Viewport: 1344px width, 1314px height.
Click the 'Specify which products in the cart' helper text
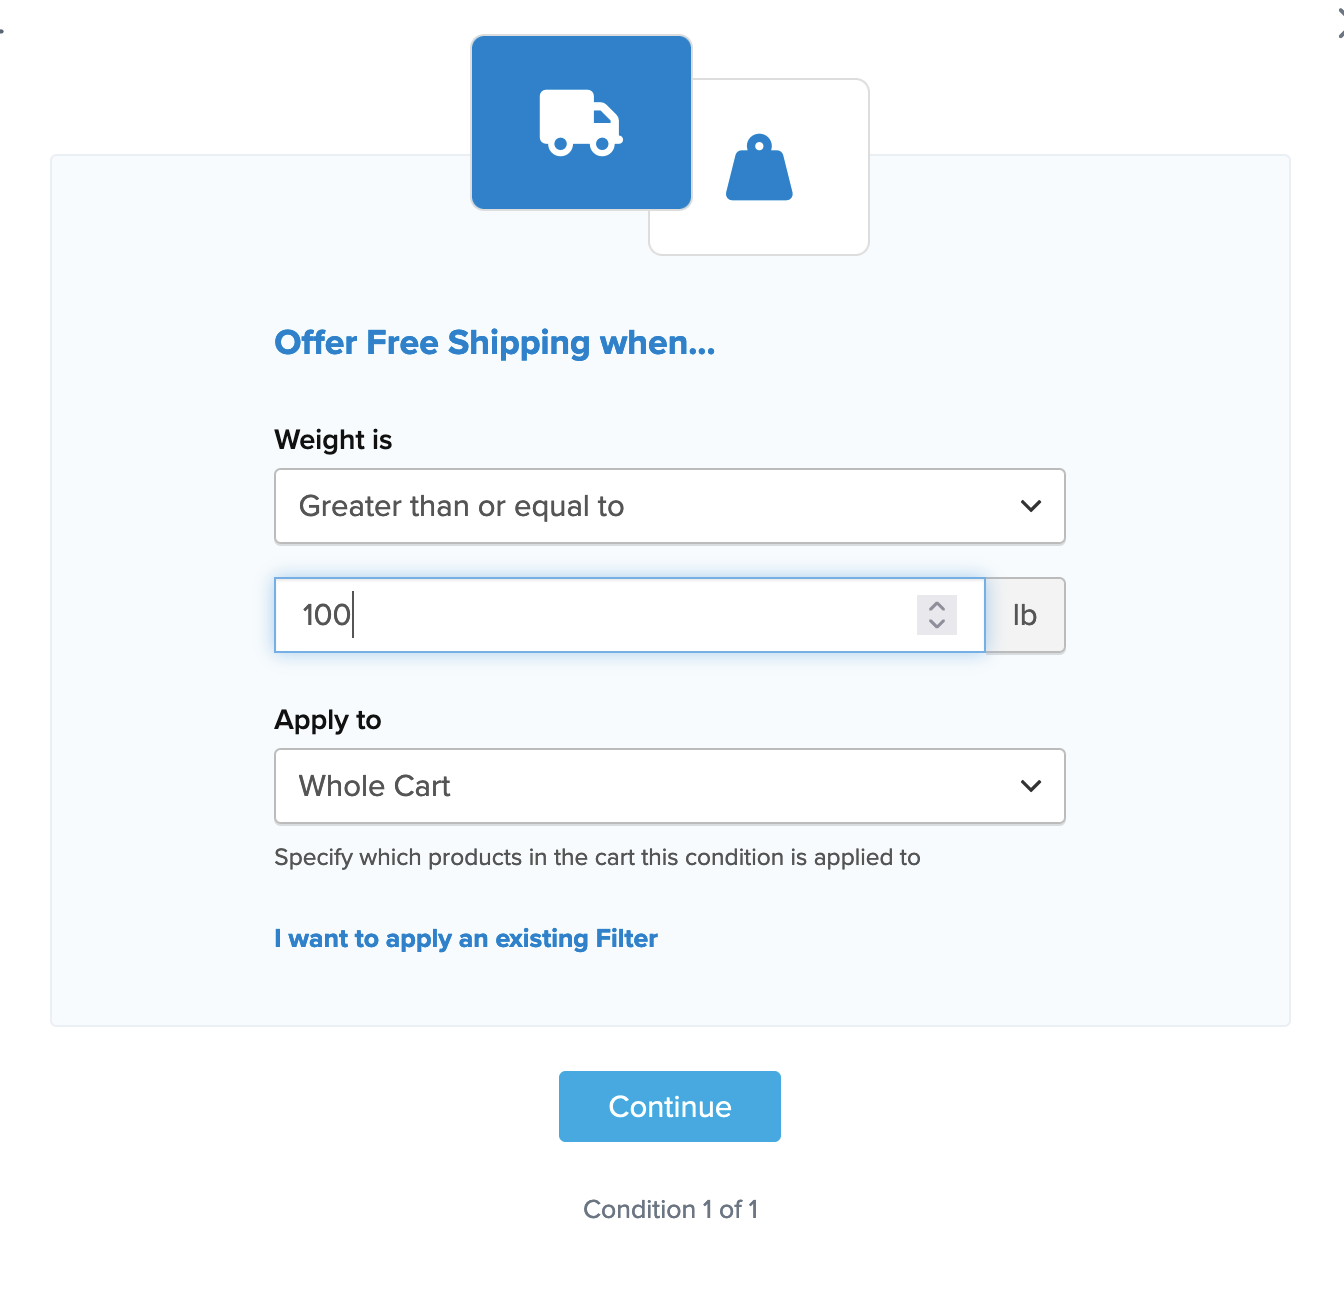pyautogui.click(x=597, y=857)
